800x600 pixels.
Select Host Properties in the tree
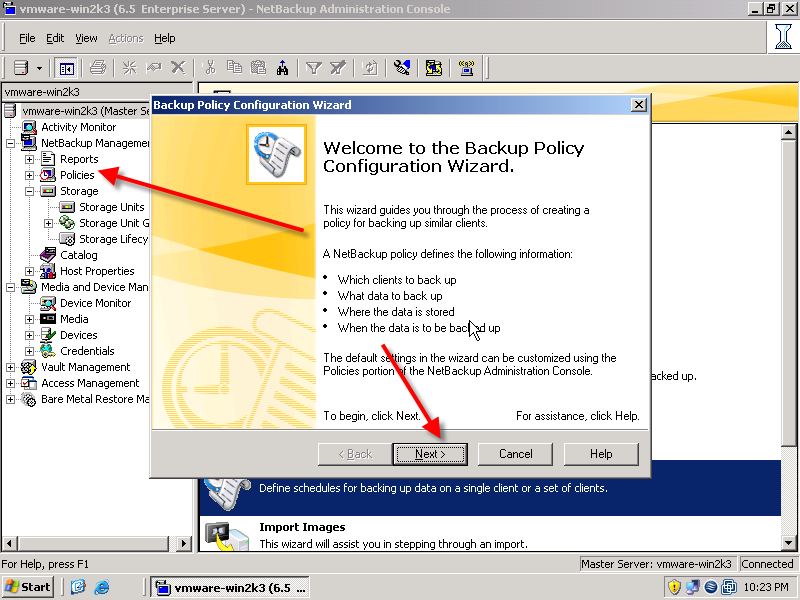click(x=97, y=271)
